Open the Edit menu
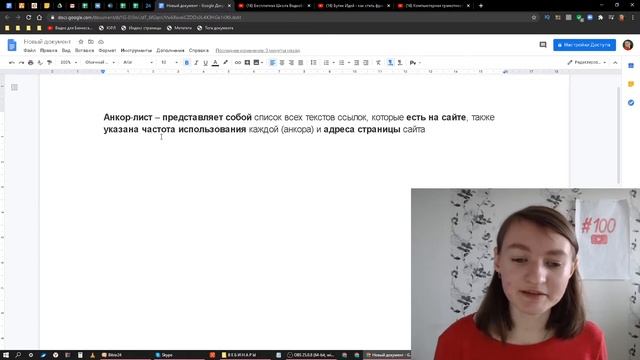Viewport: 640px width, 360px height. 49,50
